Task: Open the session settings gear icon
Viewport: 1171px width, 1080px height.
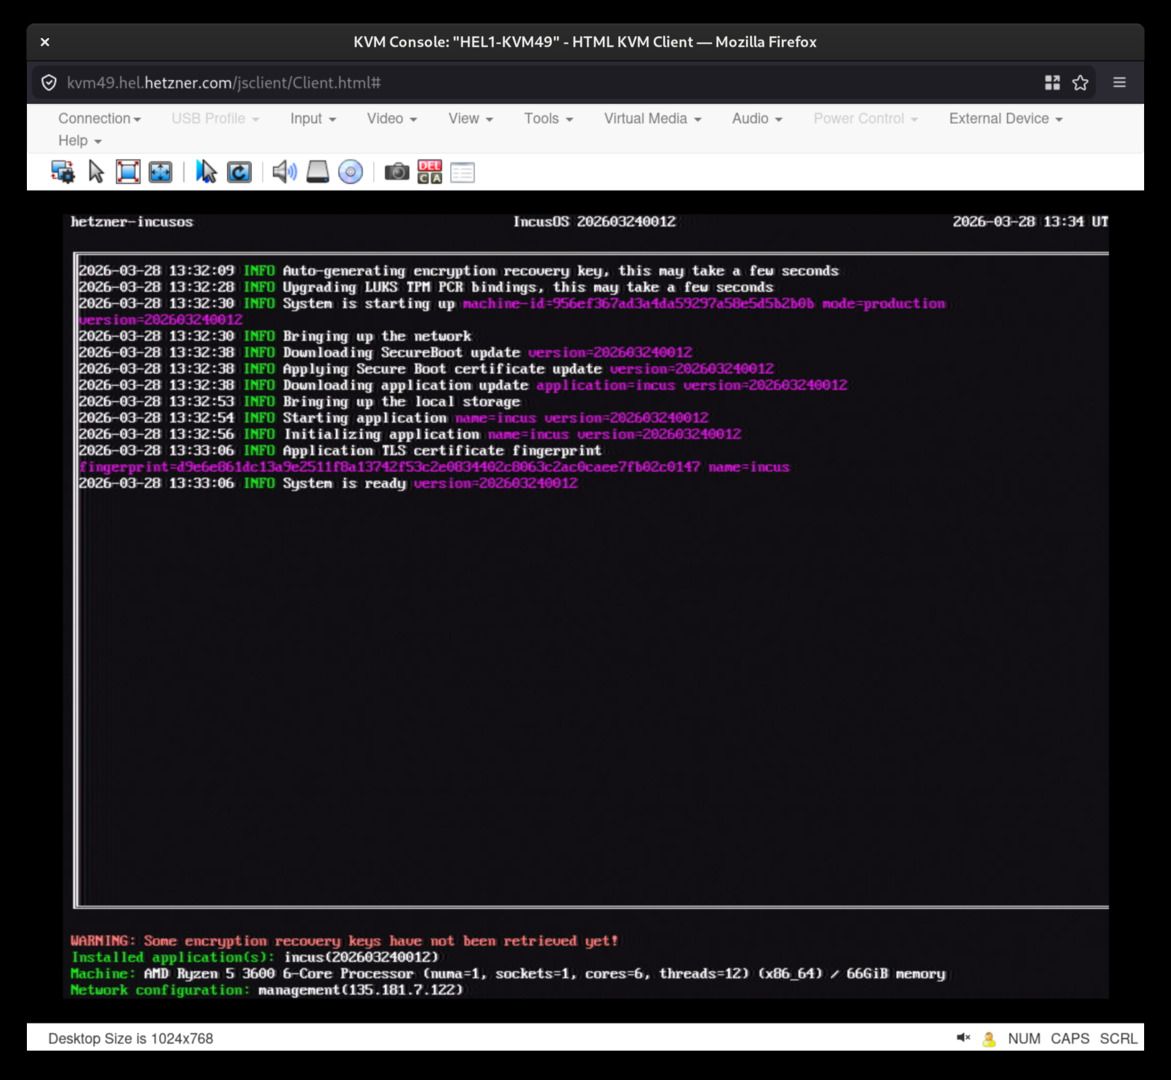Action: coord(63,171)
